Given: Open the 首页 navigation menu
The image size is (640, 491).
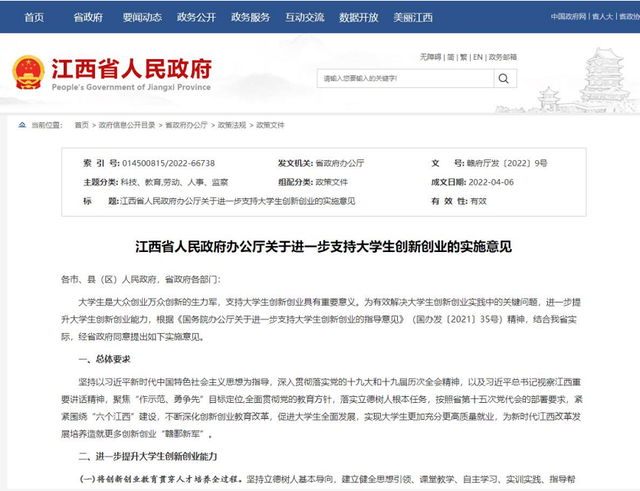Looking at the screenshot, I should [34, 17].
